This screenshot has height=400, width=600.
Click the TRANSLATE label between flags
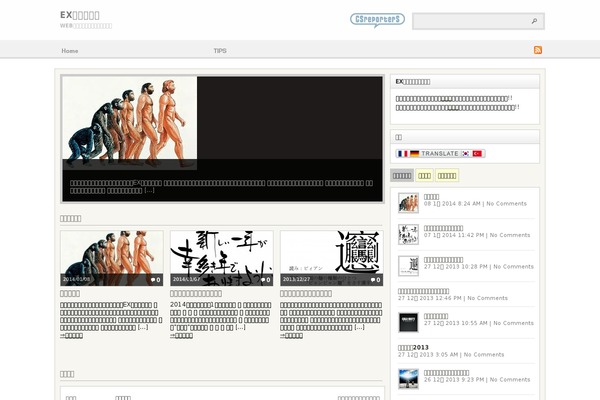[x=440, y=153]
